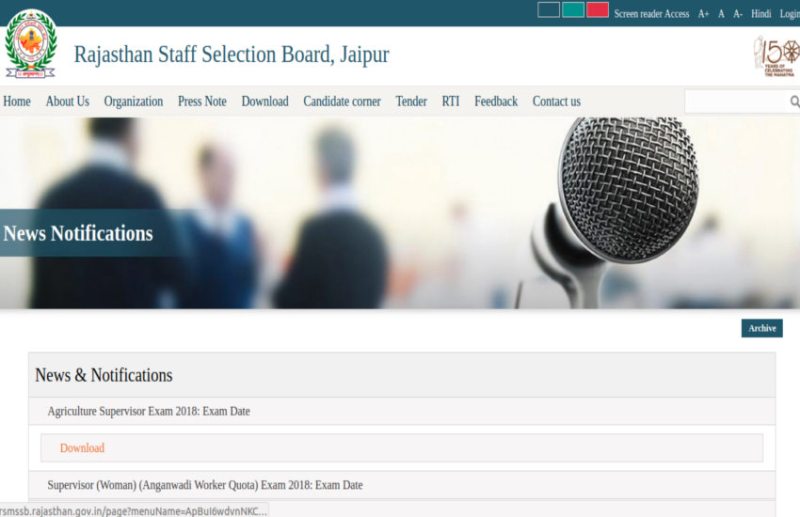The image size is (800, 517).
Task: Click the Rajasthan Staff Selection Board emblem logo
Action: pyautogui.click(x=31, y=44)
